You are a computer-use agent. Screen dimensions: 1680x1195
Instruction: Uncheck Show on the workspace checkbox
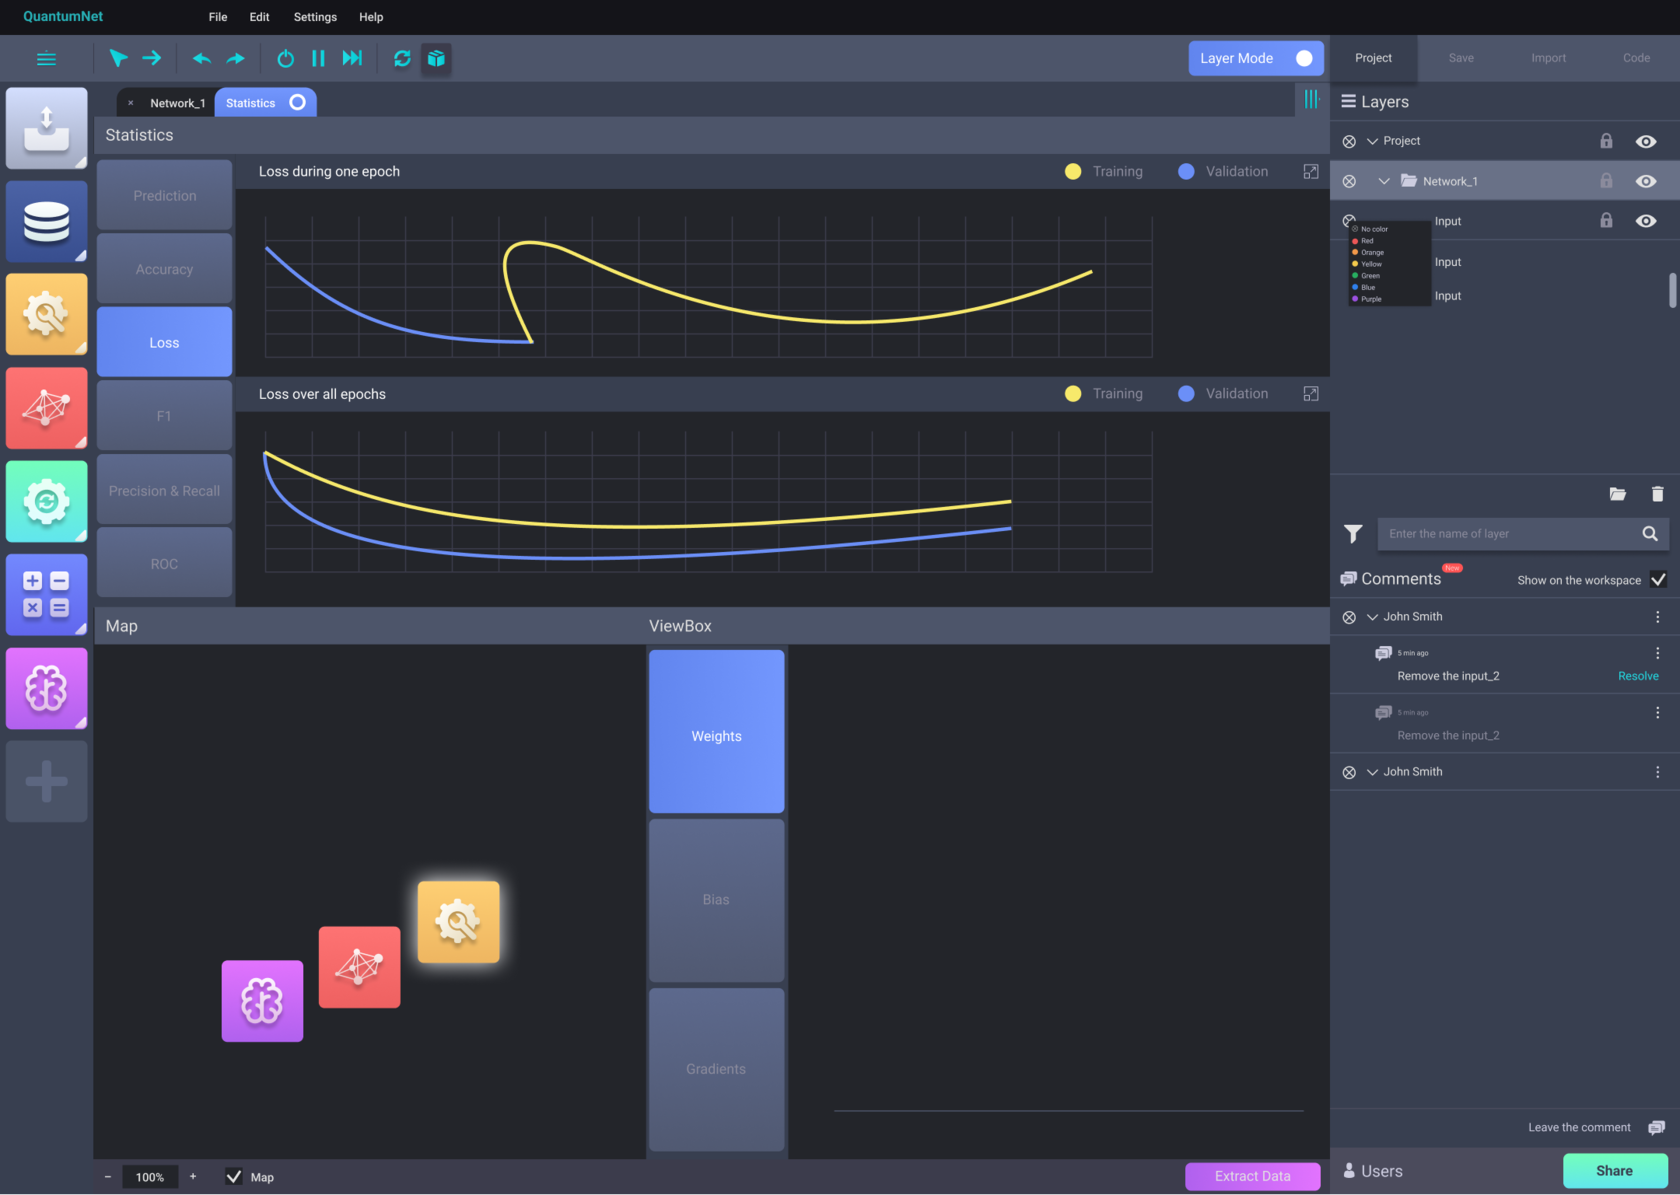(x=1658, y=580)
